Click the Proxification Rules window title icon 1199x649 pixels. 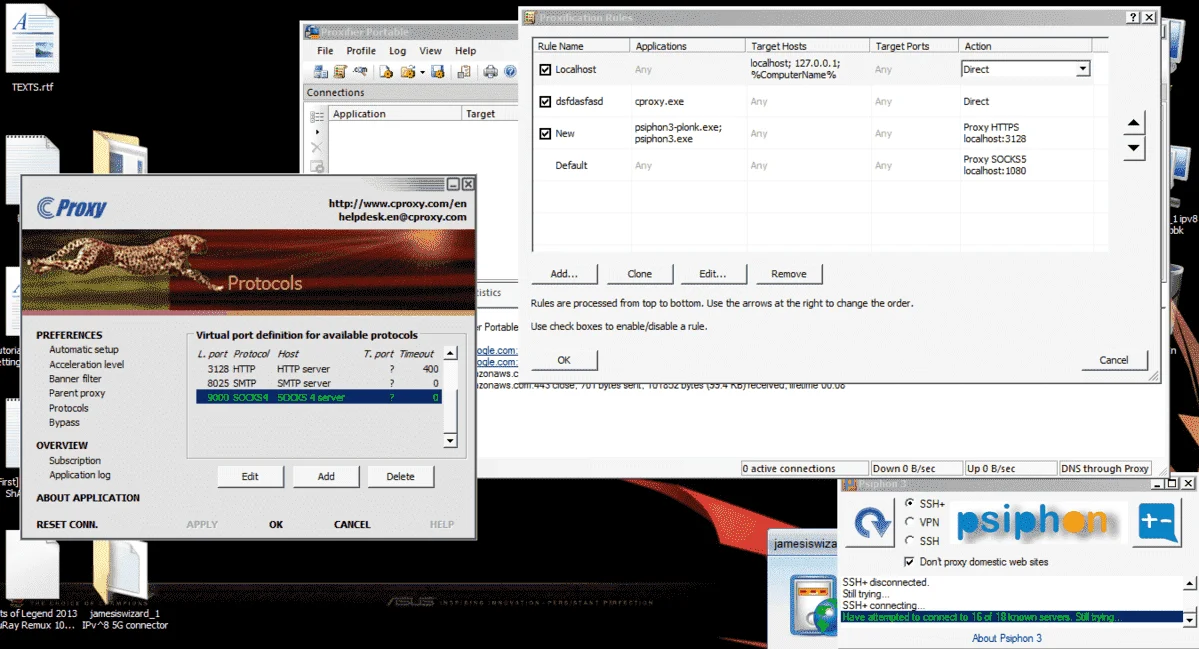point(529,18)
